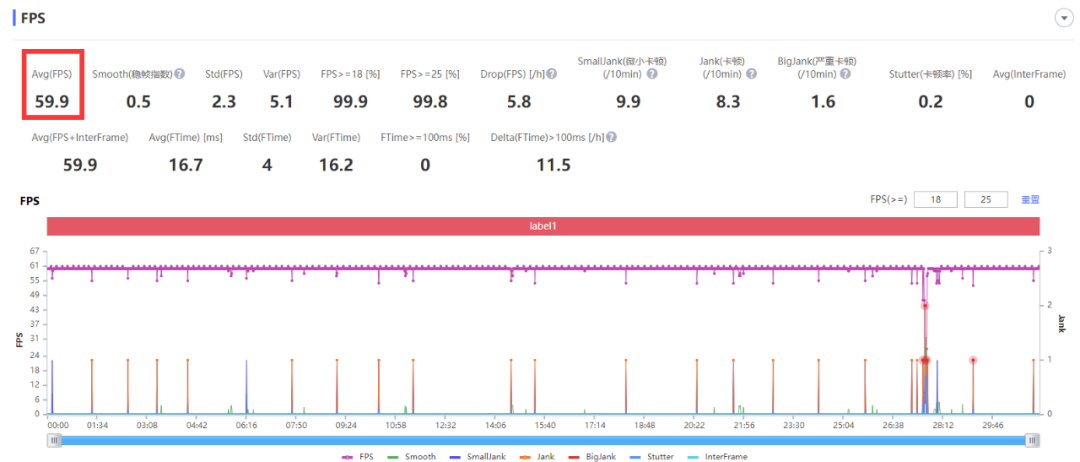Hide the BigJank series in legend
This screenshot has width=1080, height=462.
(592, 456)
